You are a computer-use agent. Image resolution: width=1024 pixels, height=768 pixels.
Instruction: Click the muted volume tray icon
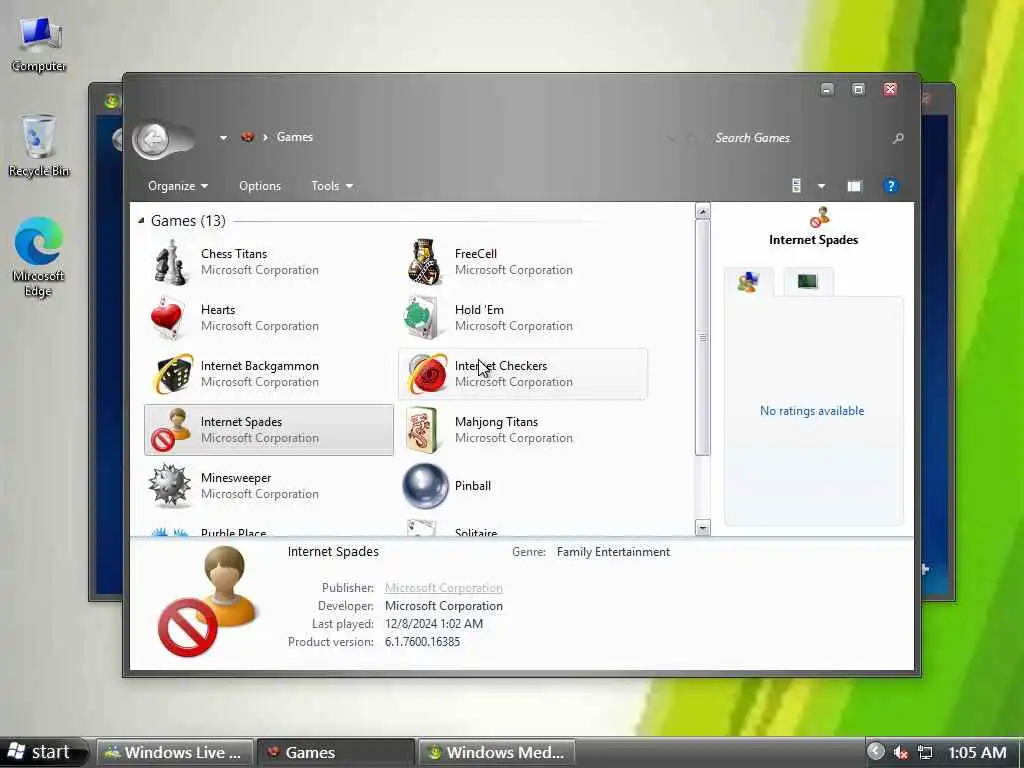[x=901, y=752]
